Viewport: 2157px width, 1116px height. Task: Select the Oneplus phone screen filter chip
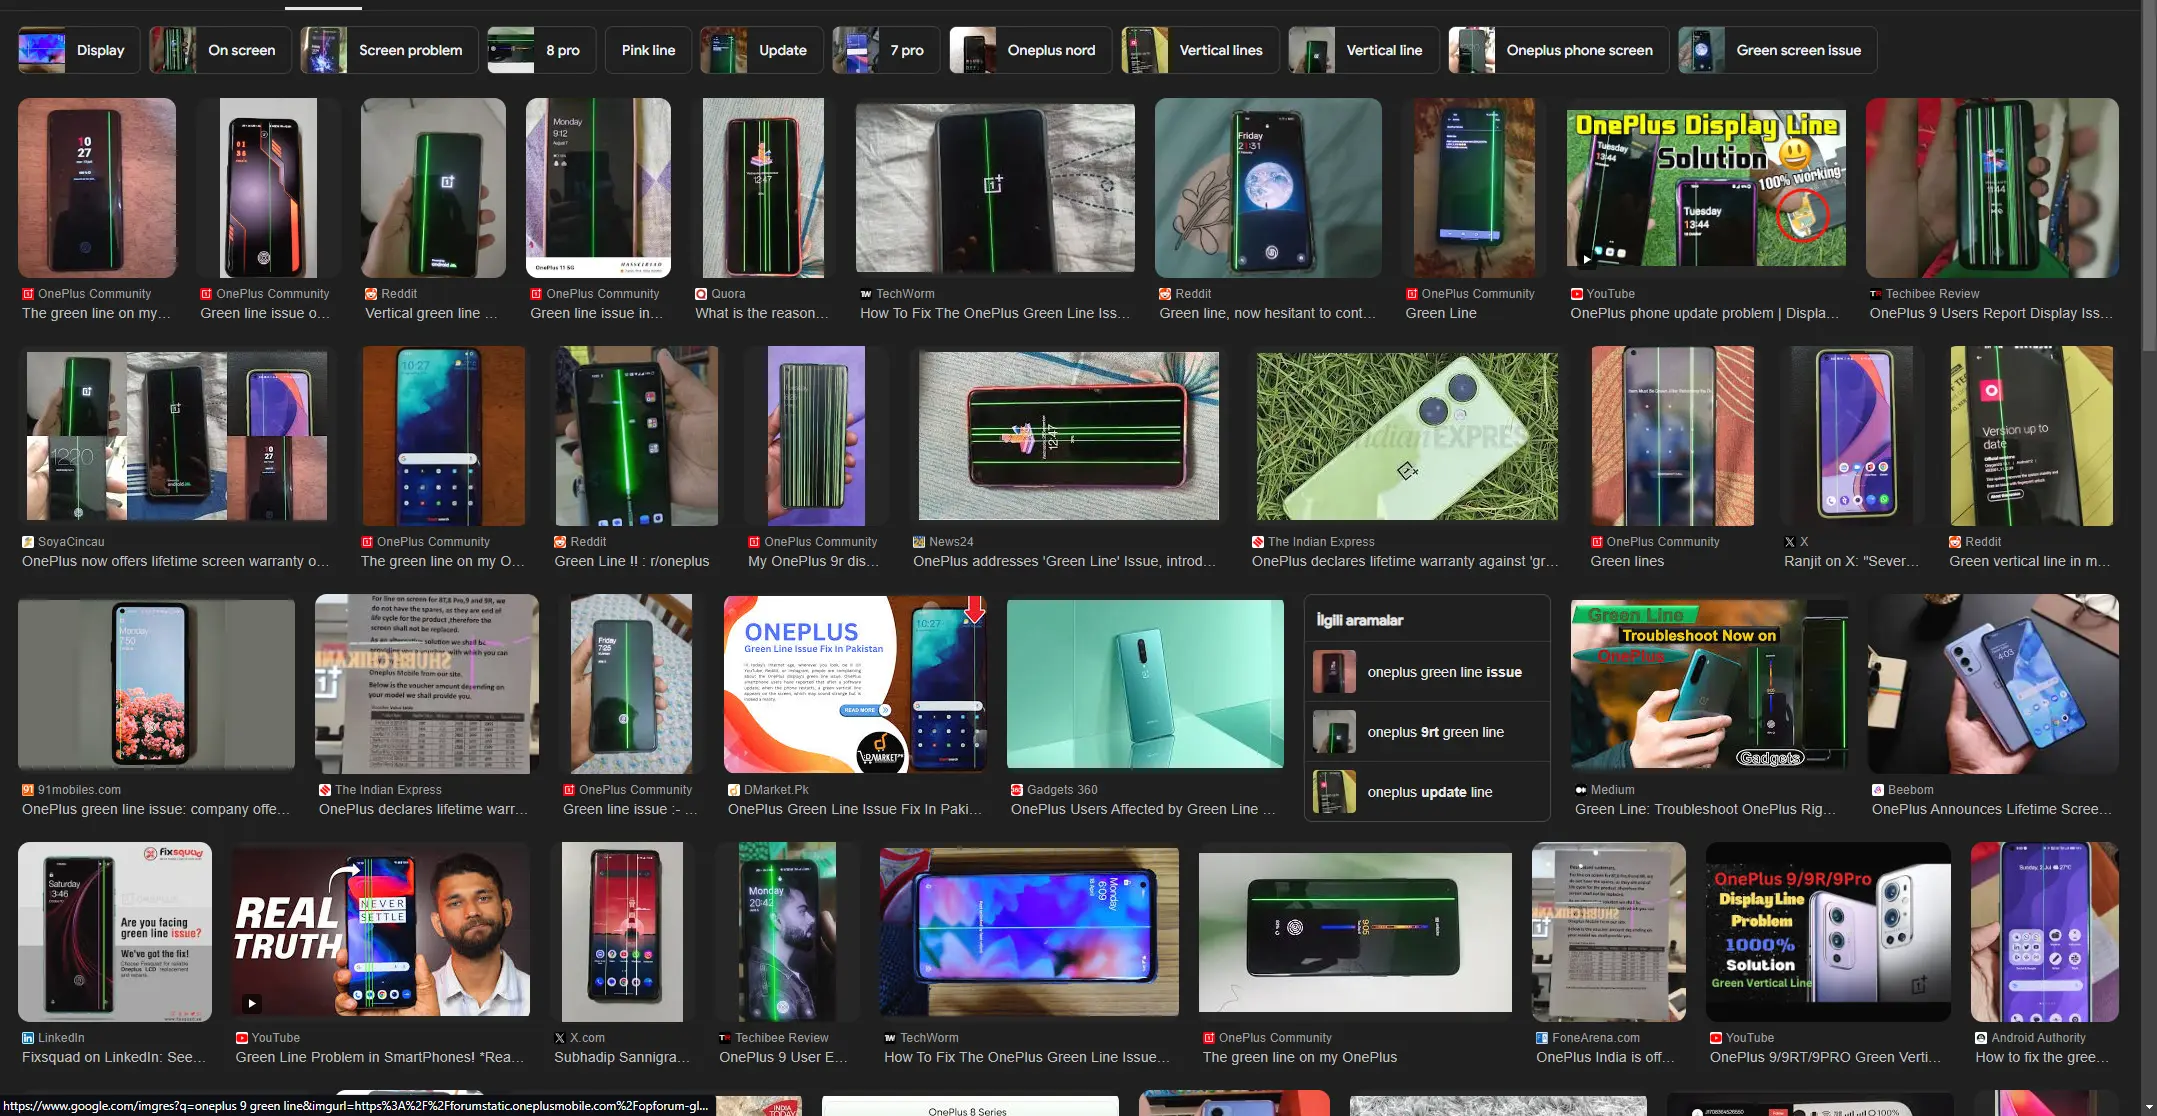(1558, 50)
